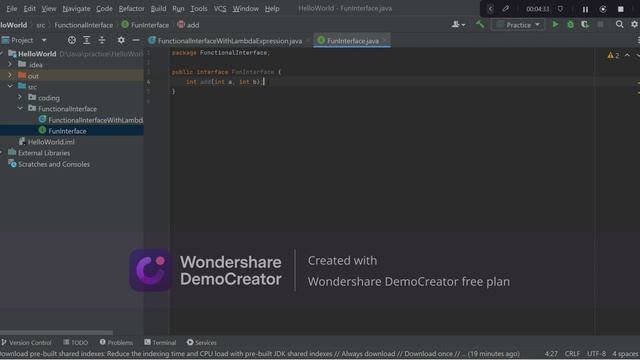
Task: Click the greyed-out Stop run icon
Action: coord(600,25)
